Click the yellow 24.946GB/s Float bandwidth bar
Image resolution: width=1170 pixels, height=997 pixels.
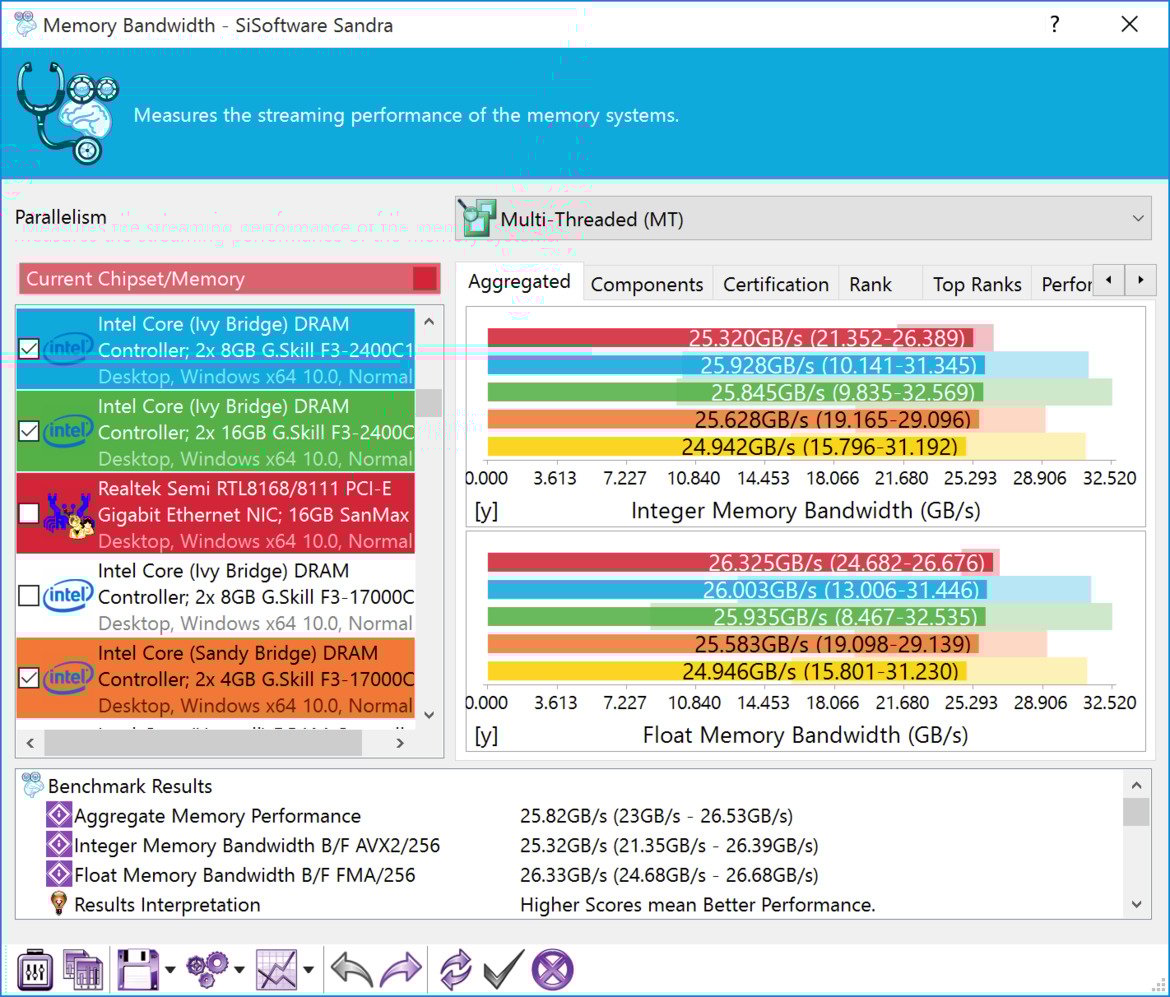(x=727, y=671)
